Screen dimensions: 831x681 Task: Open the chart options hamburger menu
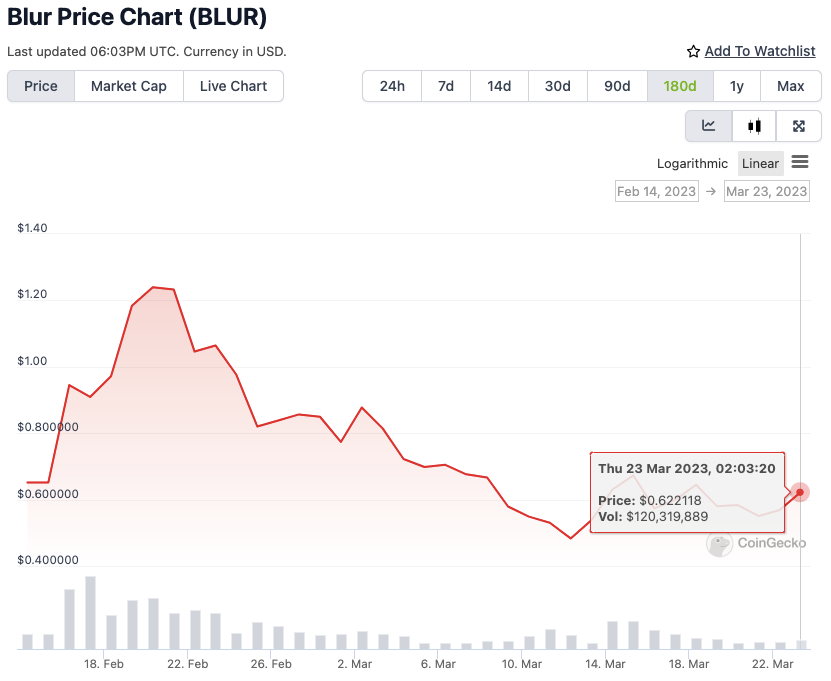click(799, 163)
